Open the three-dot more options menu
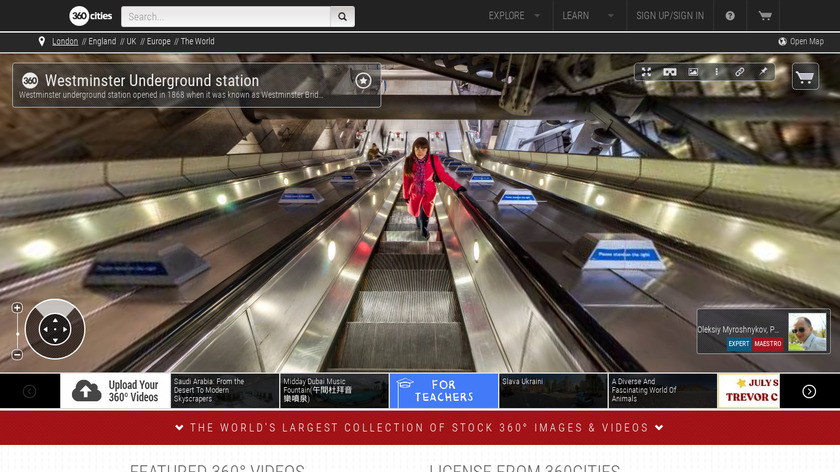Screen dimensions: 840x472 (716, 72)
